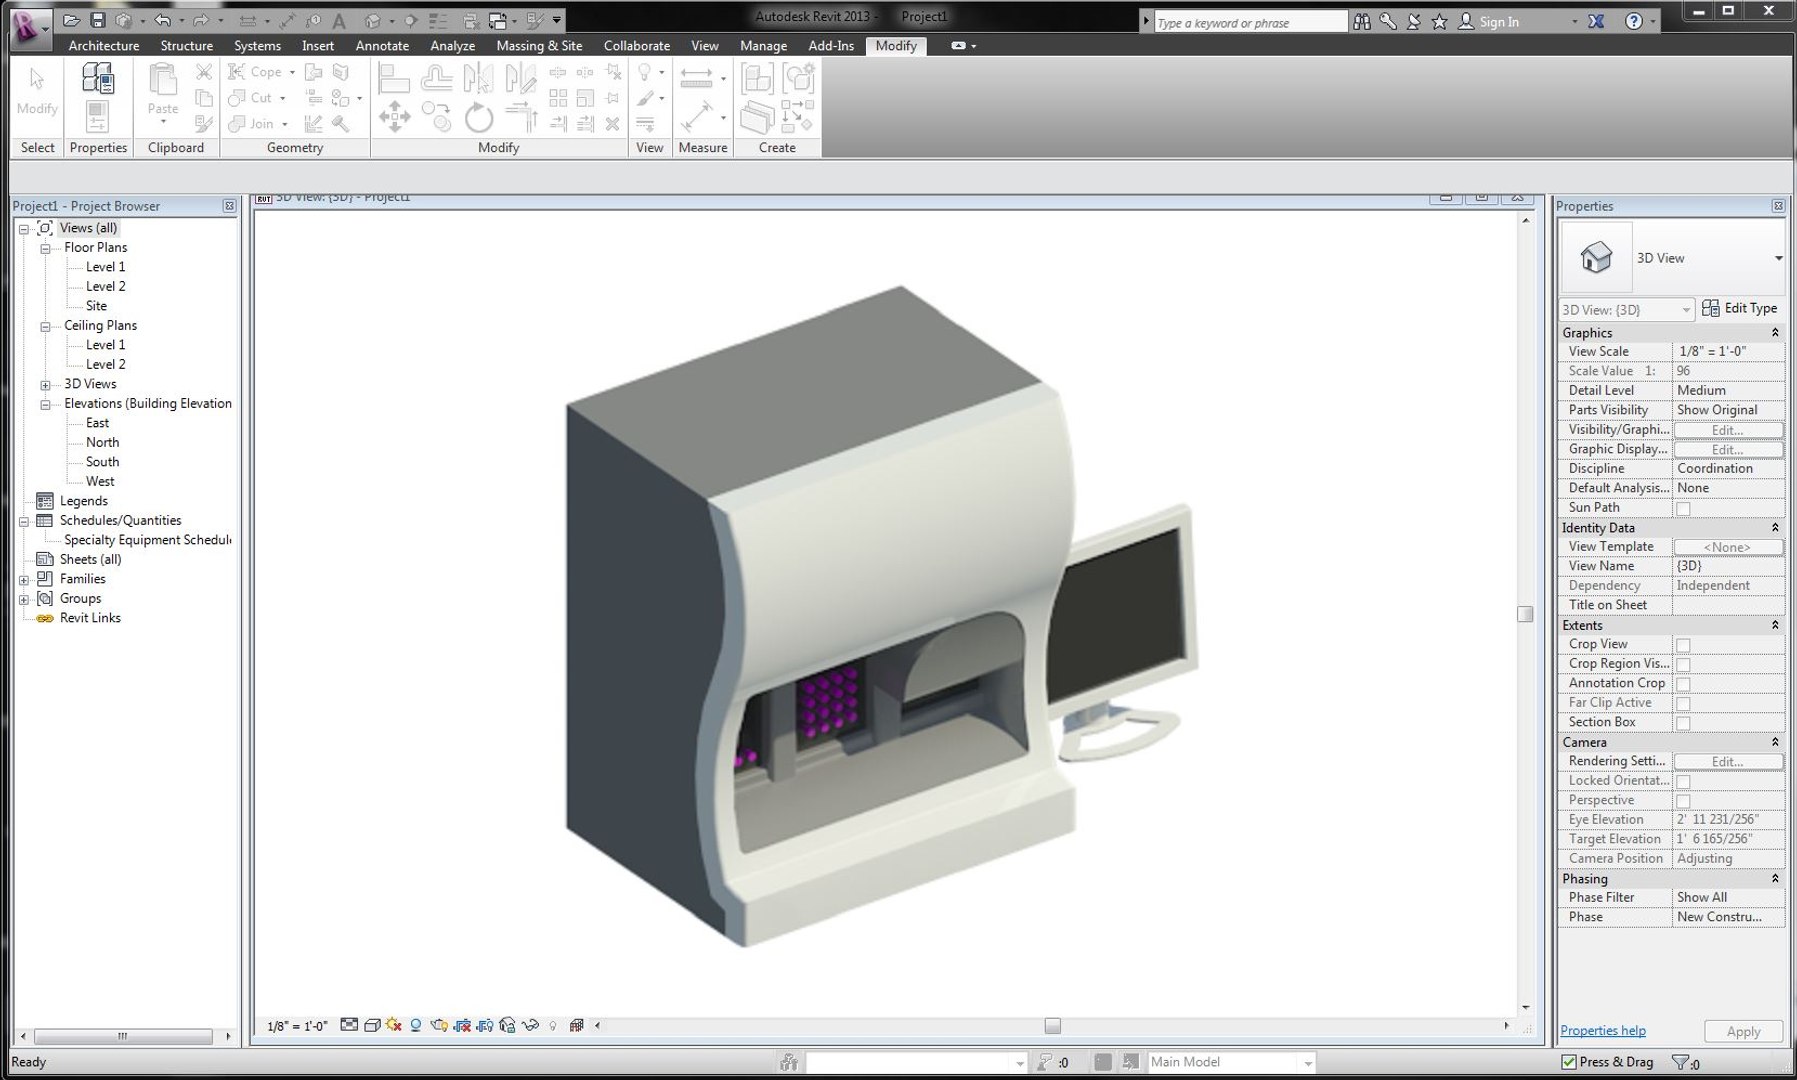Click the vertical scrollbar thumb of 3D view
Viewport: 1797px width, 1080px height.
[x=1525, y=614]
